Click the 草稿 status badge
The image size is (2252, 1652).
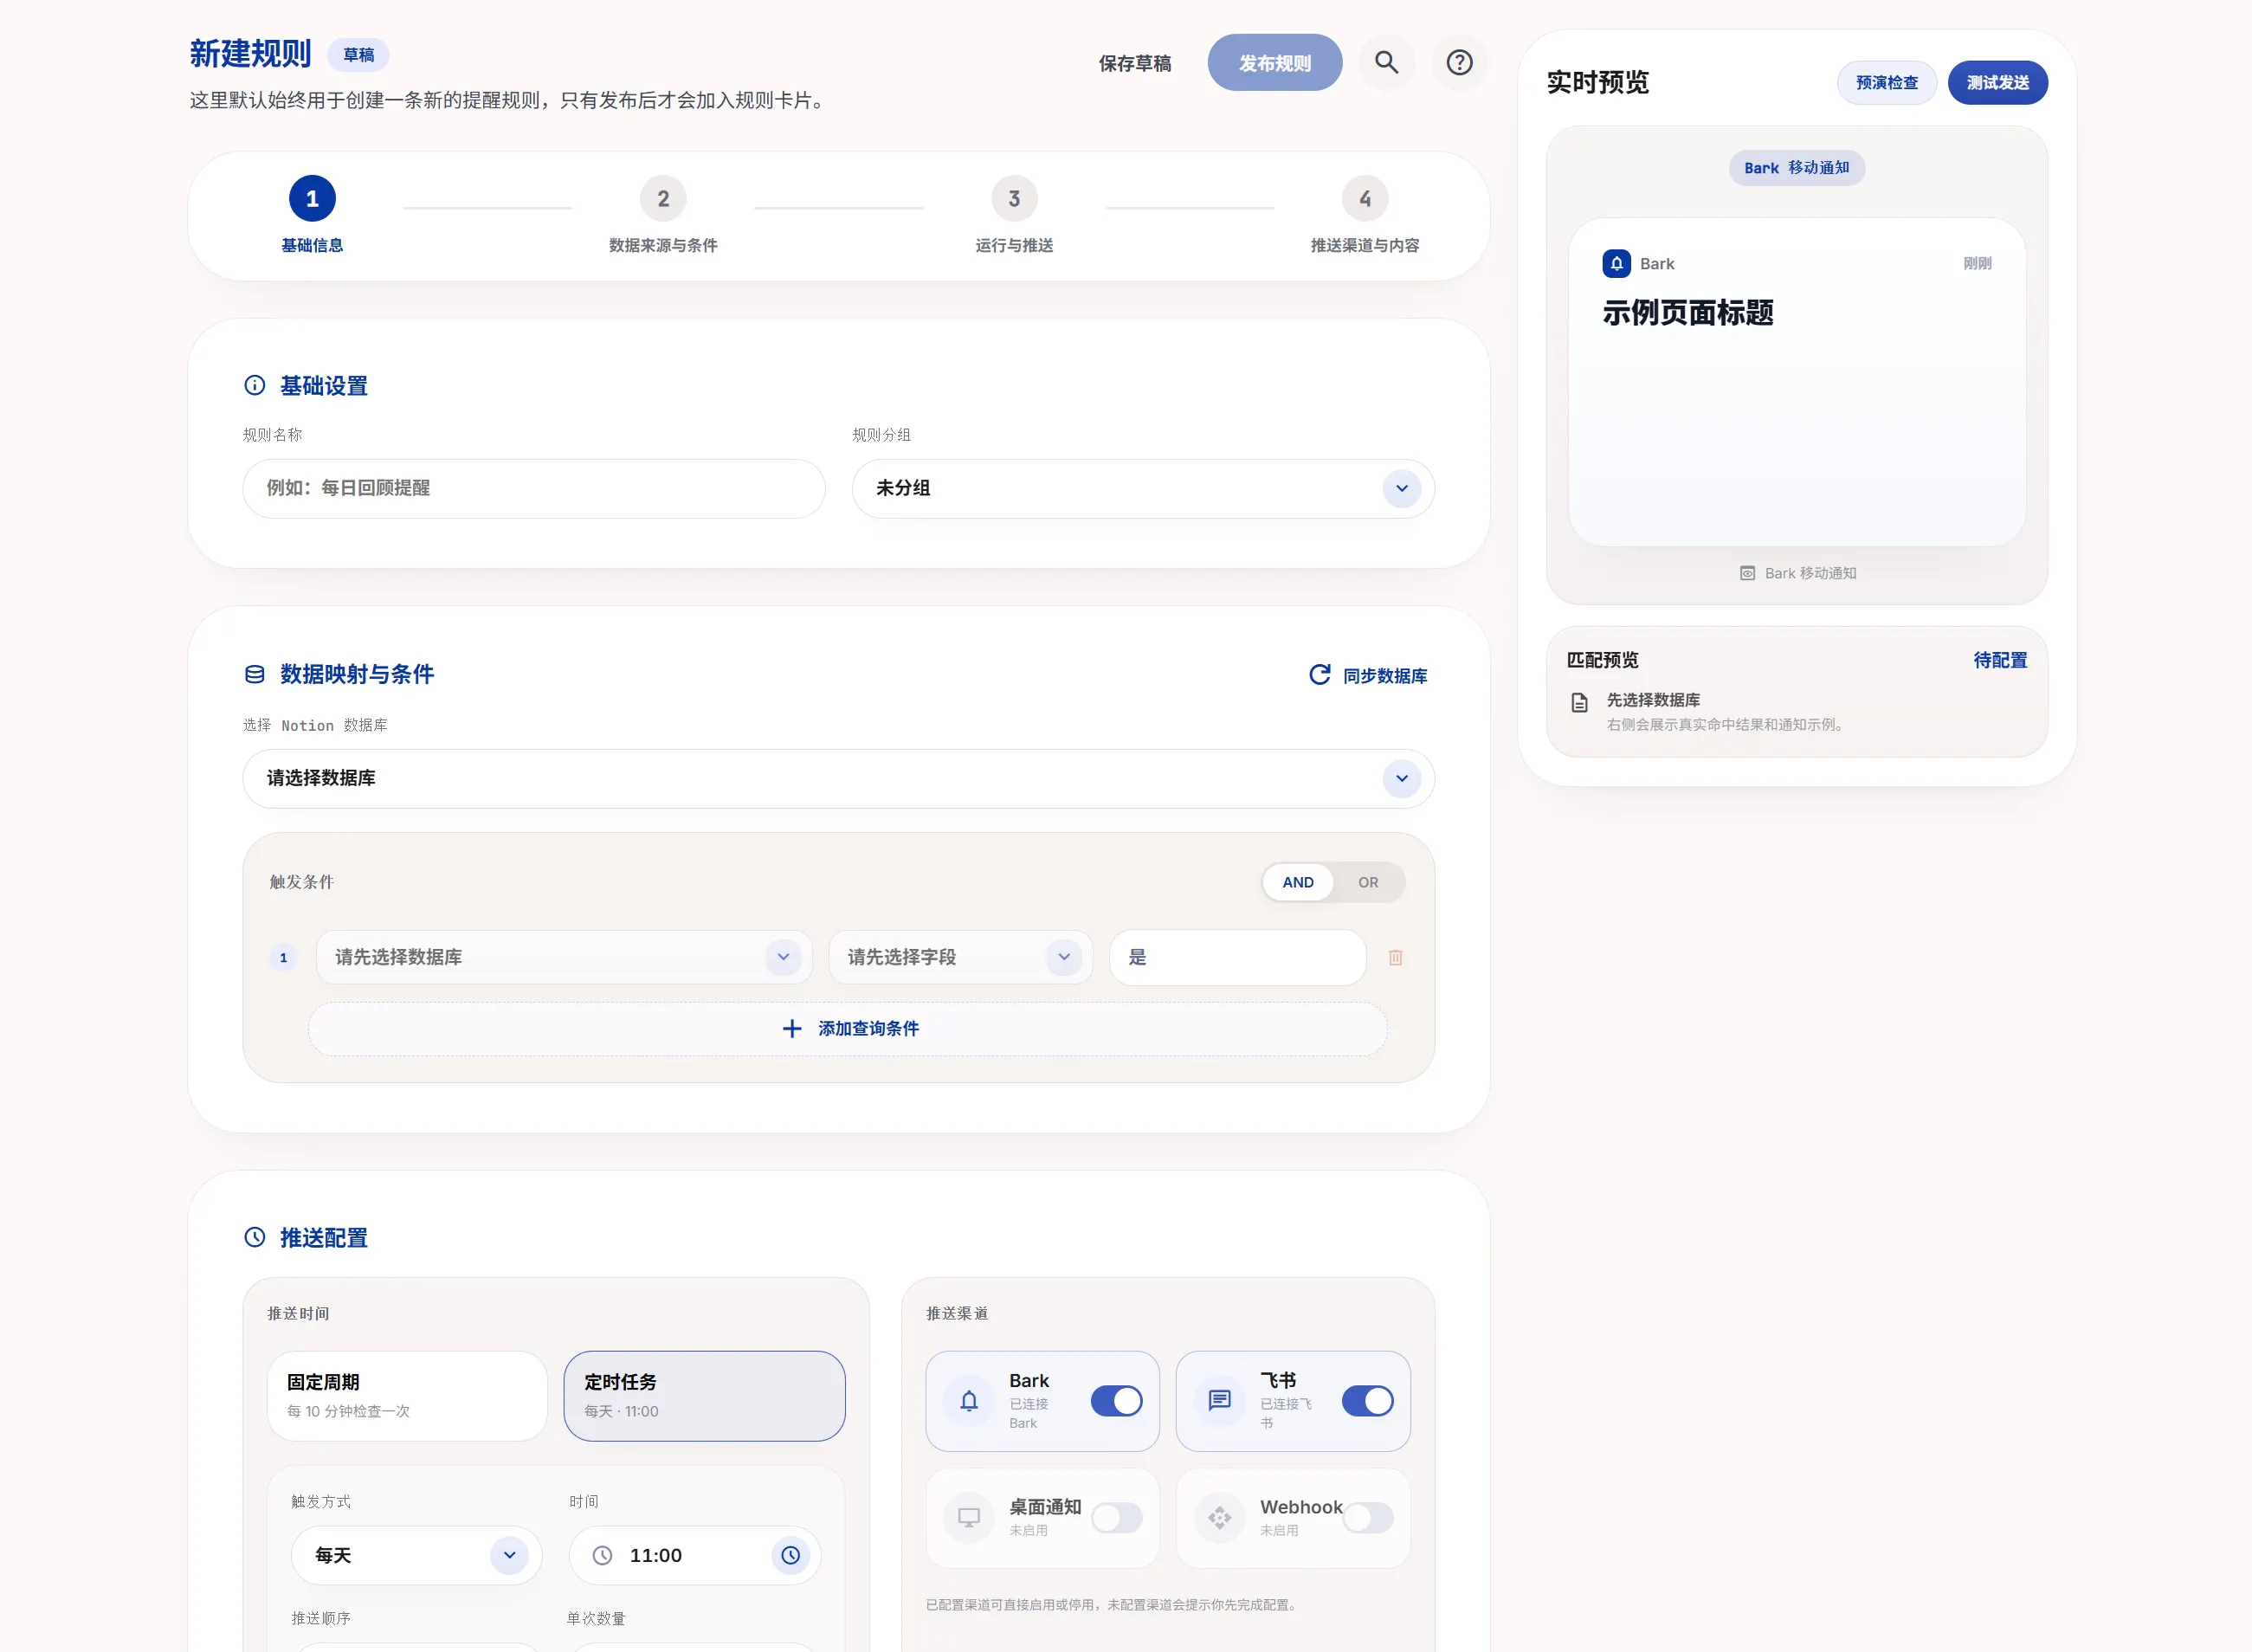[x=359, y=55]
